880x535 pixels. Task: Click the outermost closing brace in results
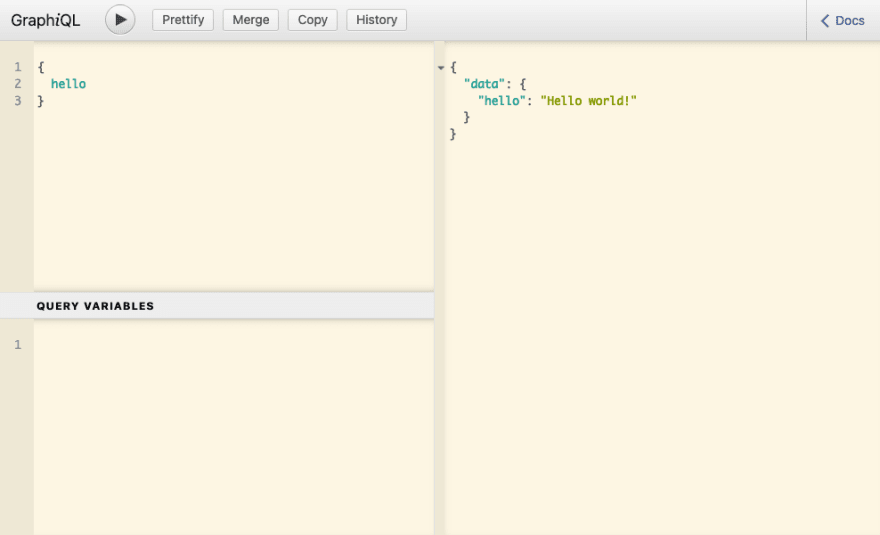tap(453, 134)
